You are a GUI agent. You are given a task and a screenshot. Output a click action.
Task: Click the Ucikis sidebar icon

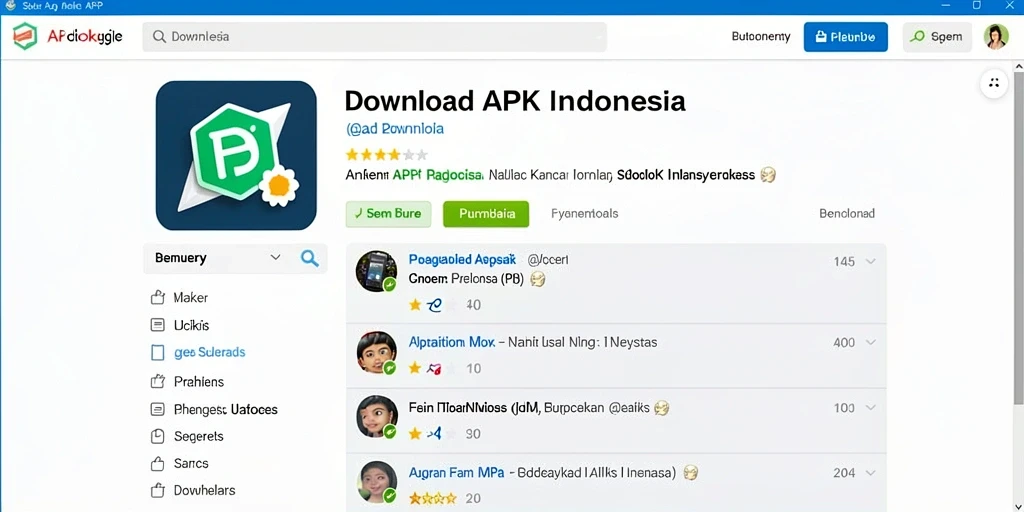(157, 325)
